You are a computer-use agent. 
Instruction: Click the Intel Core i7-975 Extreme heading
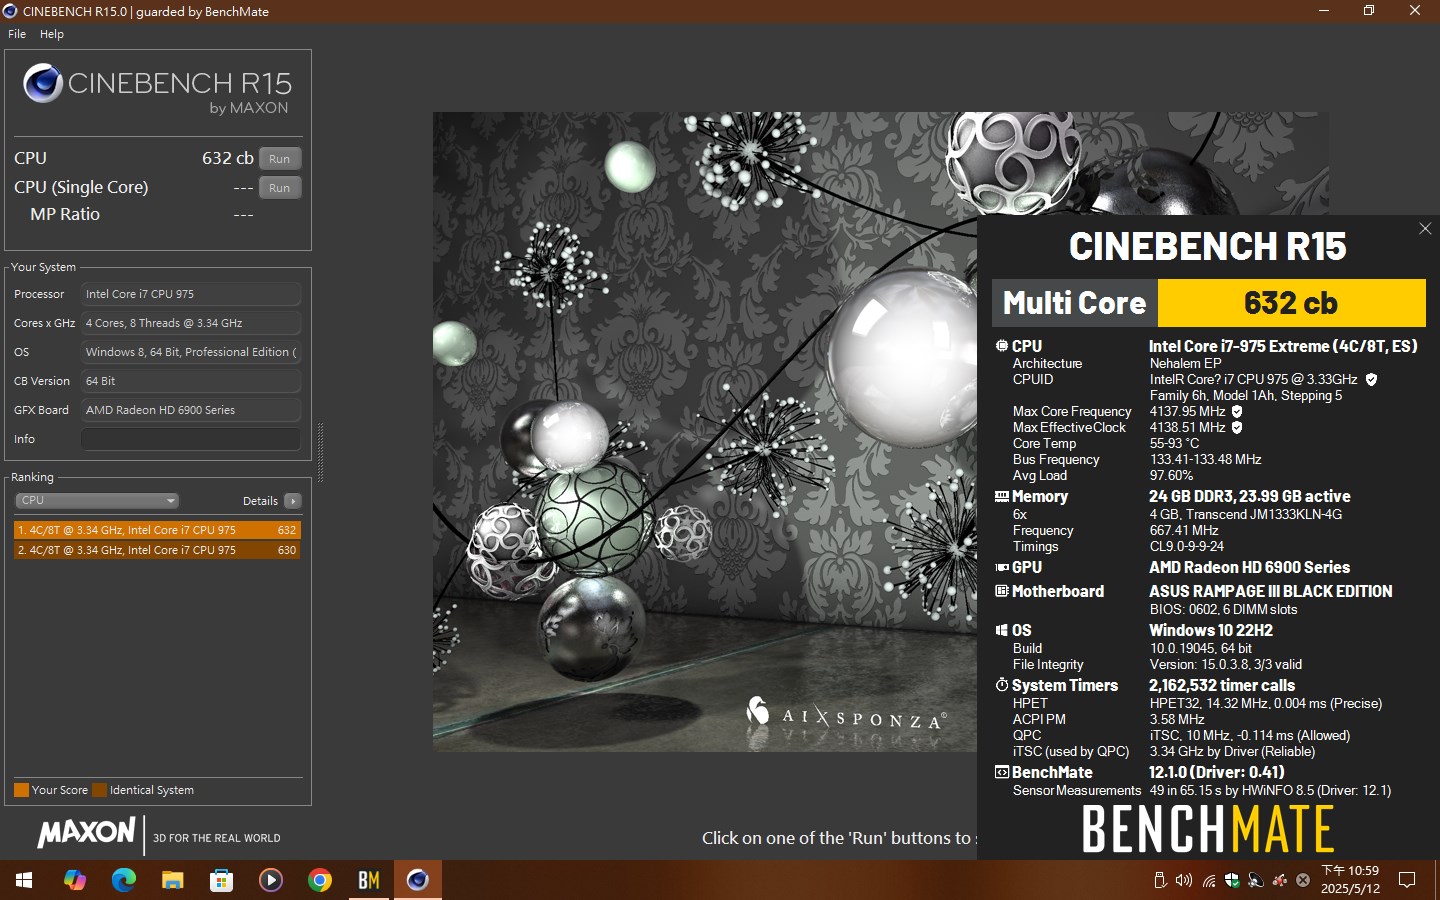1283,346
